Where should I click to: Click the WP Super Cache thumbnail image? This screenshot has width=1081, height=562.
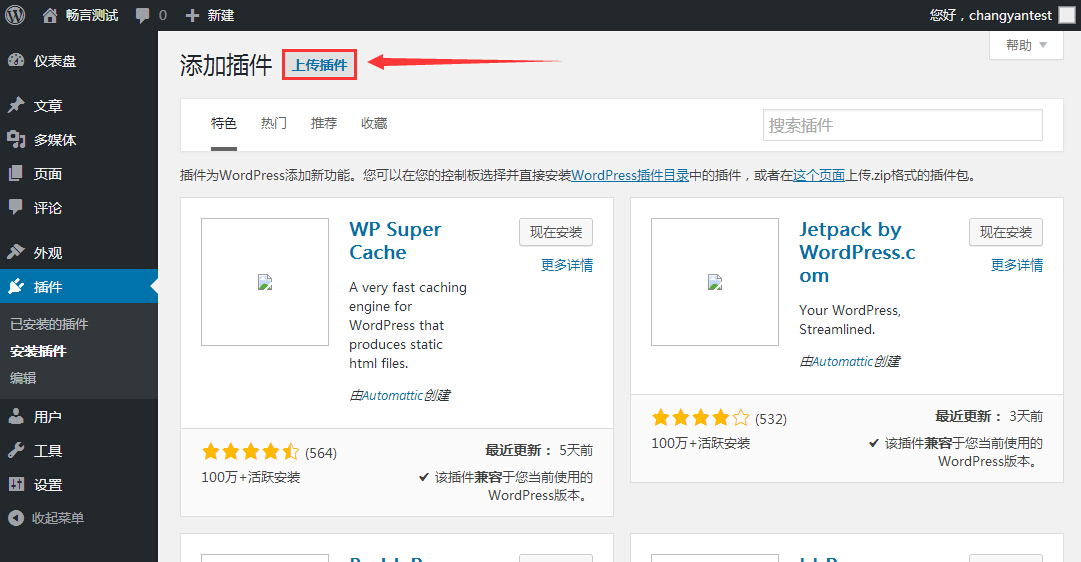pyautogui.click(x=265, y=282)
